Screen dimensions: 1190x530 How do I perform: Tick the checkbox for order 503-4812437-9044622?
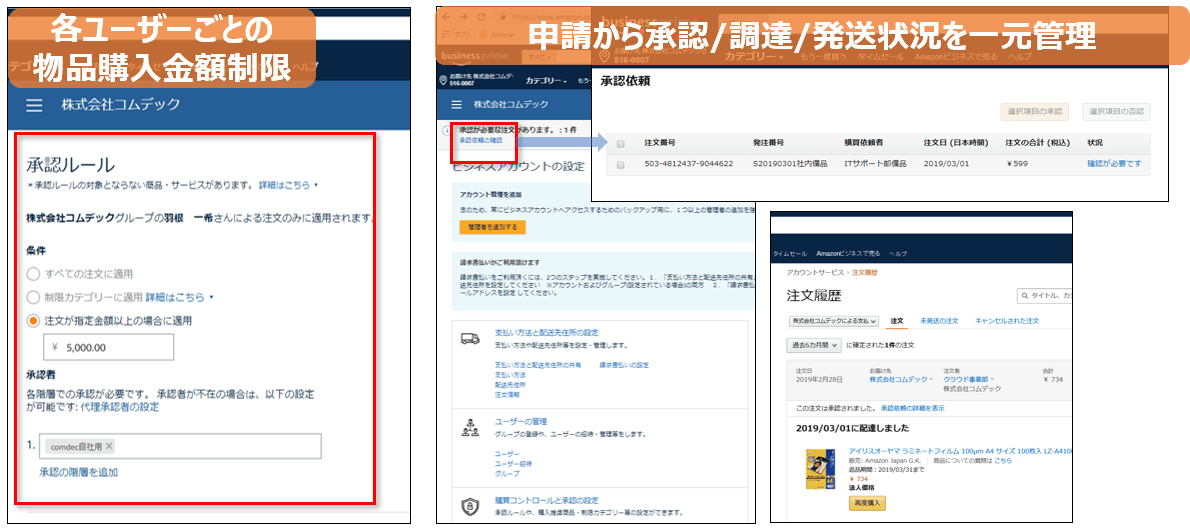622,164
